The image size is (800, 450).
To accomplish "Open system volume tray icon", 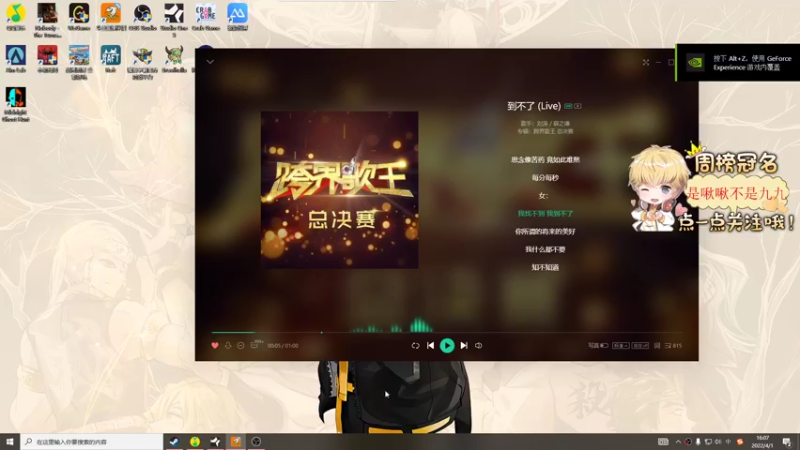I will (x=718, y=442).
